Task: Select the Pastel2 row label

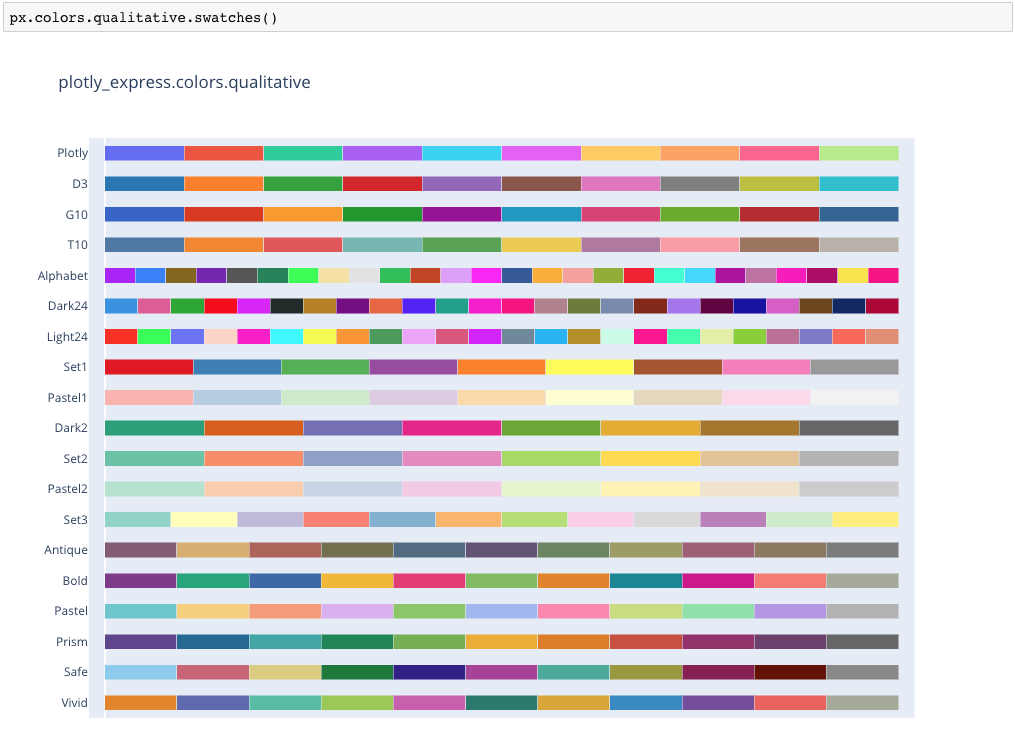Action: click(x=67, y=489)
